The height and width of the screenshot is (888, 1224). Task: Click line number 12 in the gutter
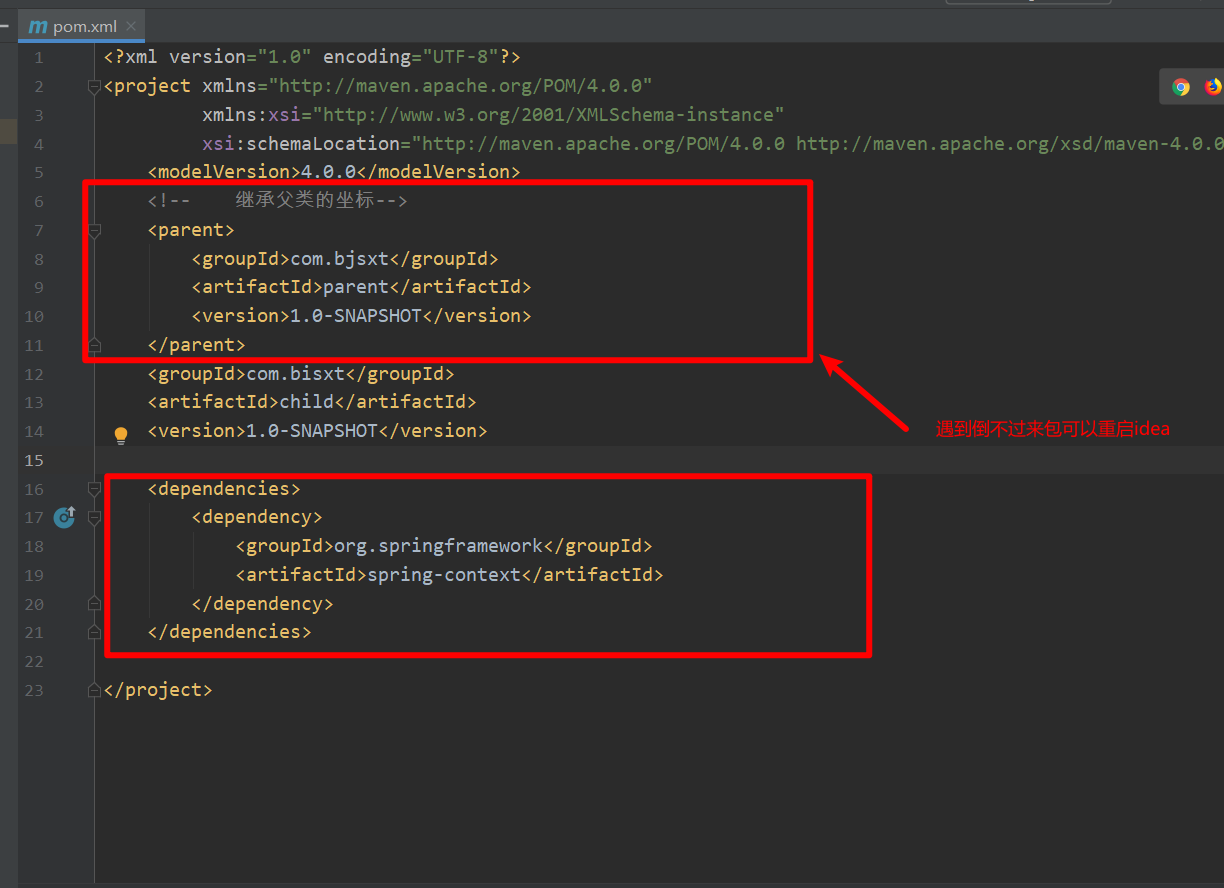click(34, 374)
